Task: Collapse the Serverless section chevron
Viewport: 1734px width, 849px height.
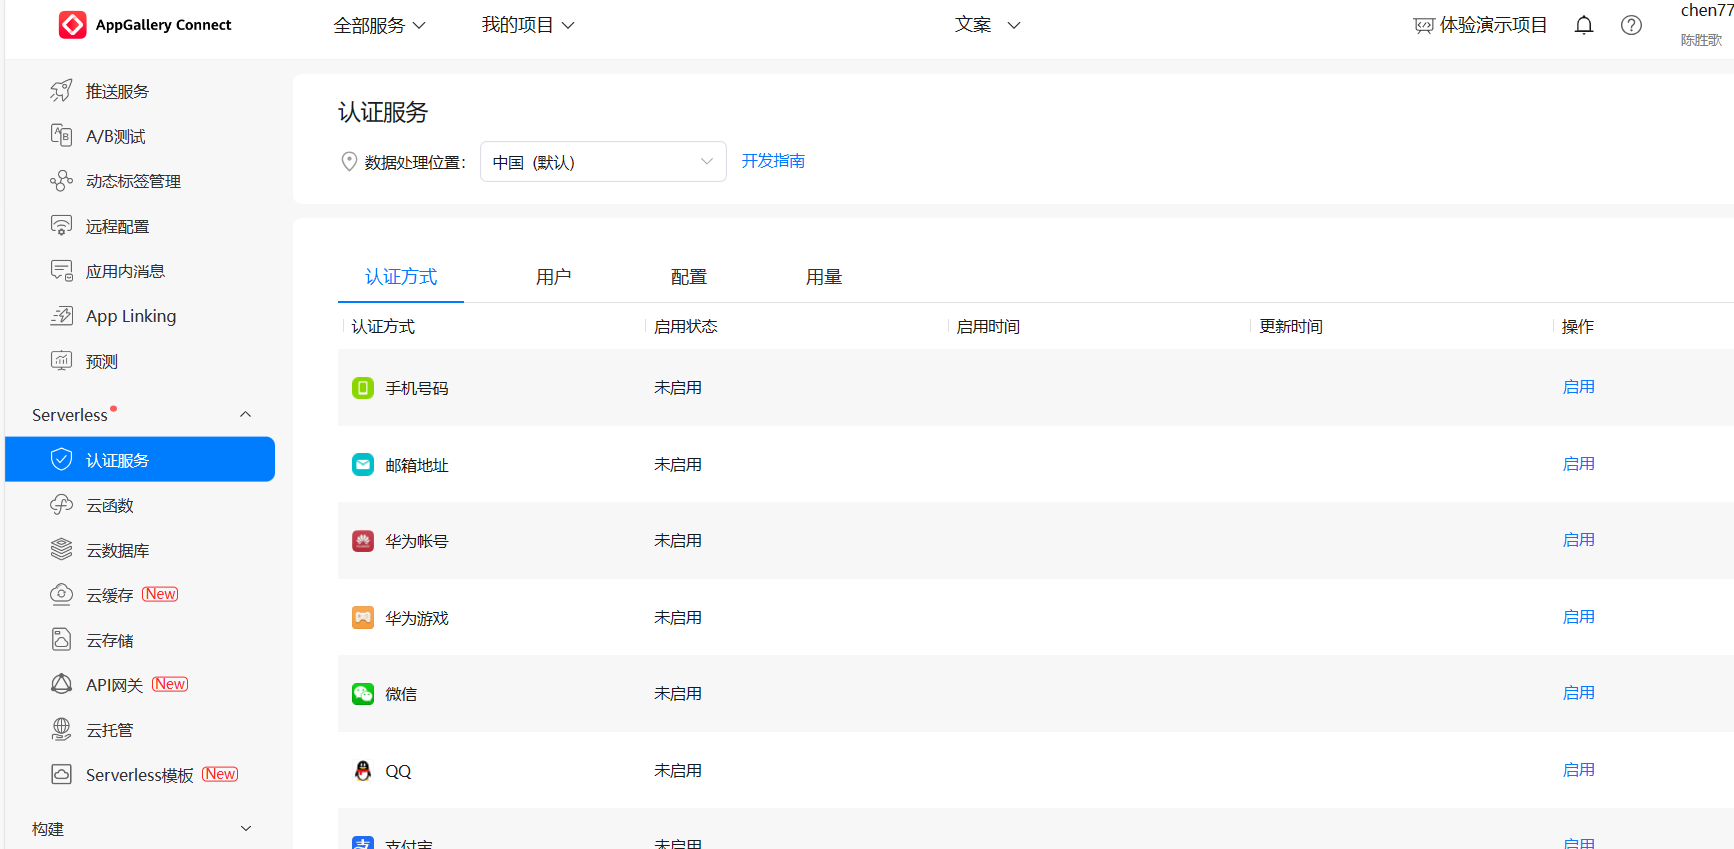Action: (x=246, y=415)
